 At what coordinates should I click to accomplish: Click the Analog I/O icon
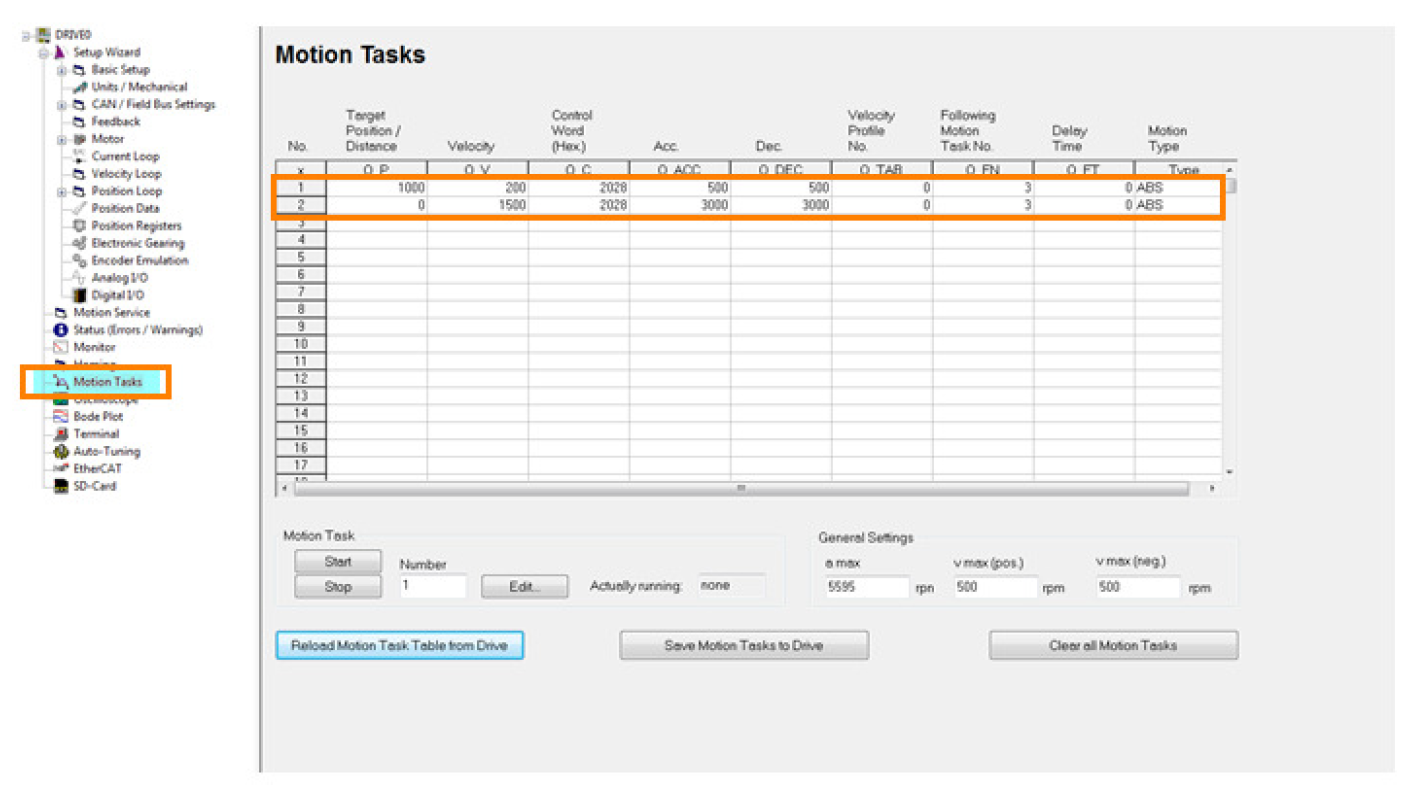(79, 278)
